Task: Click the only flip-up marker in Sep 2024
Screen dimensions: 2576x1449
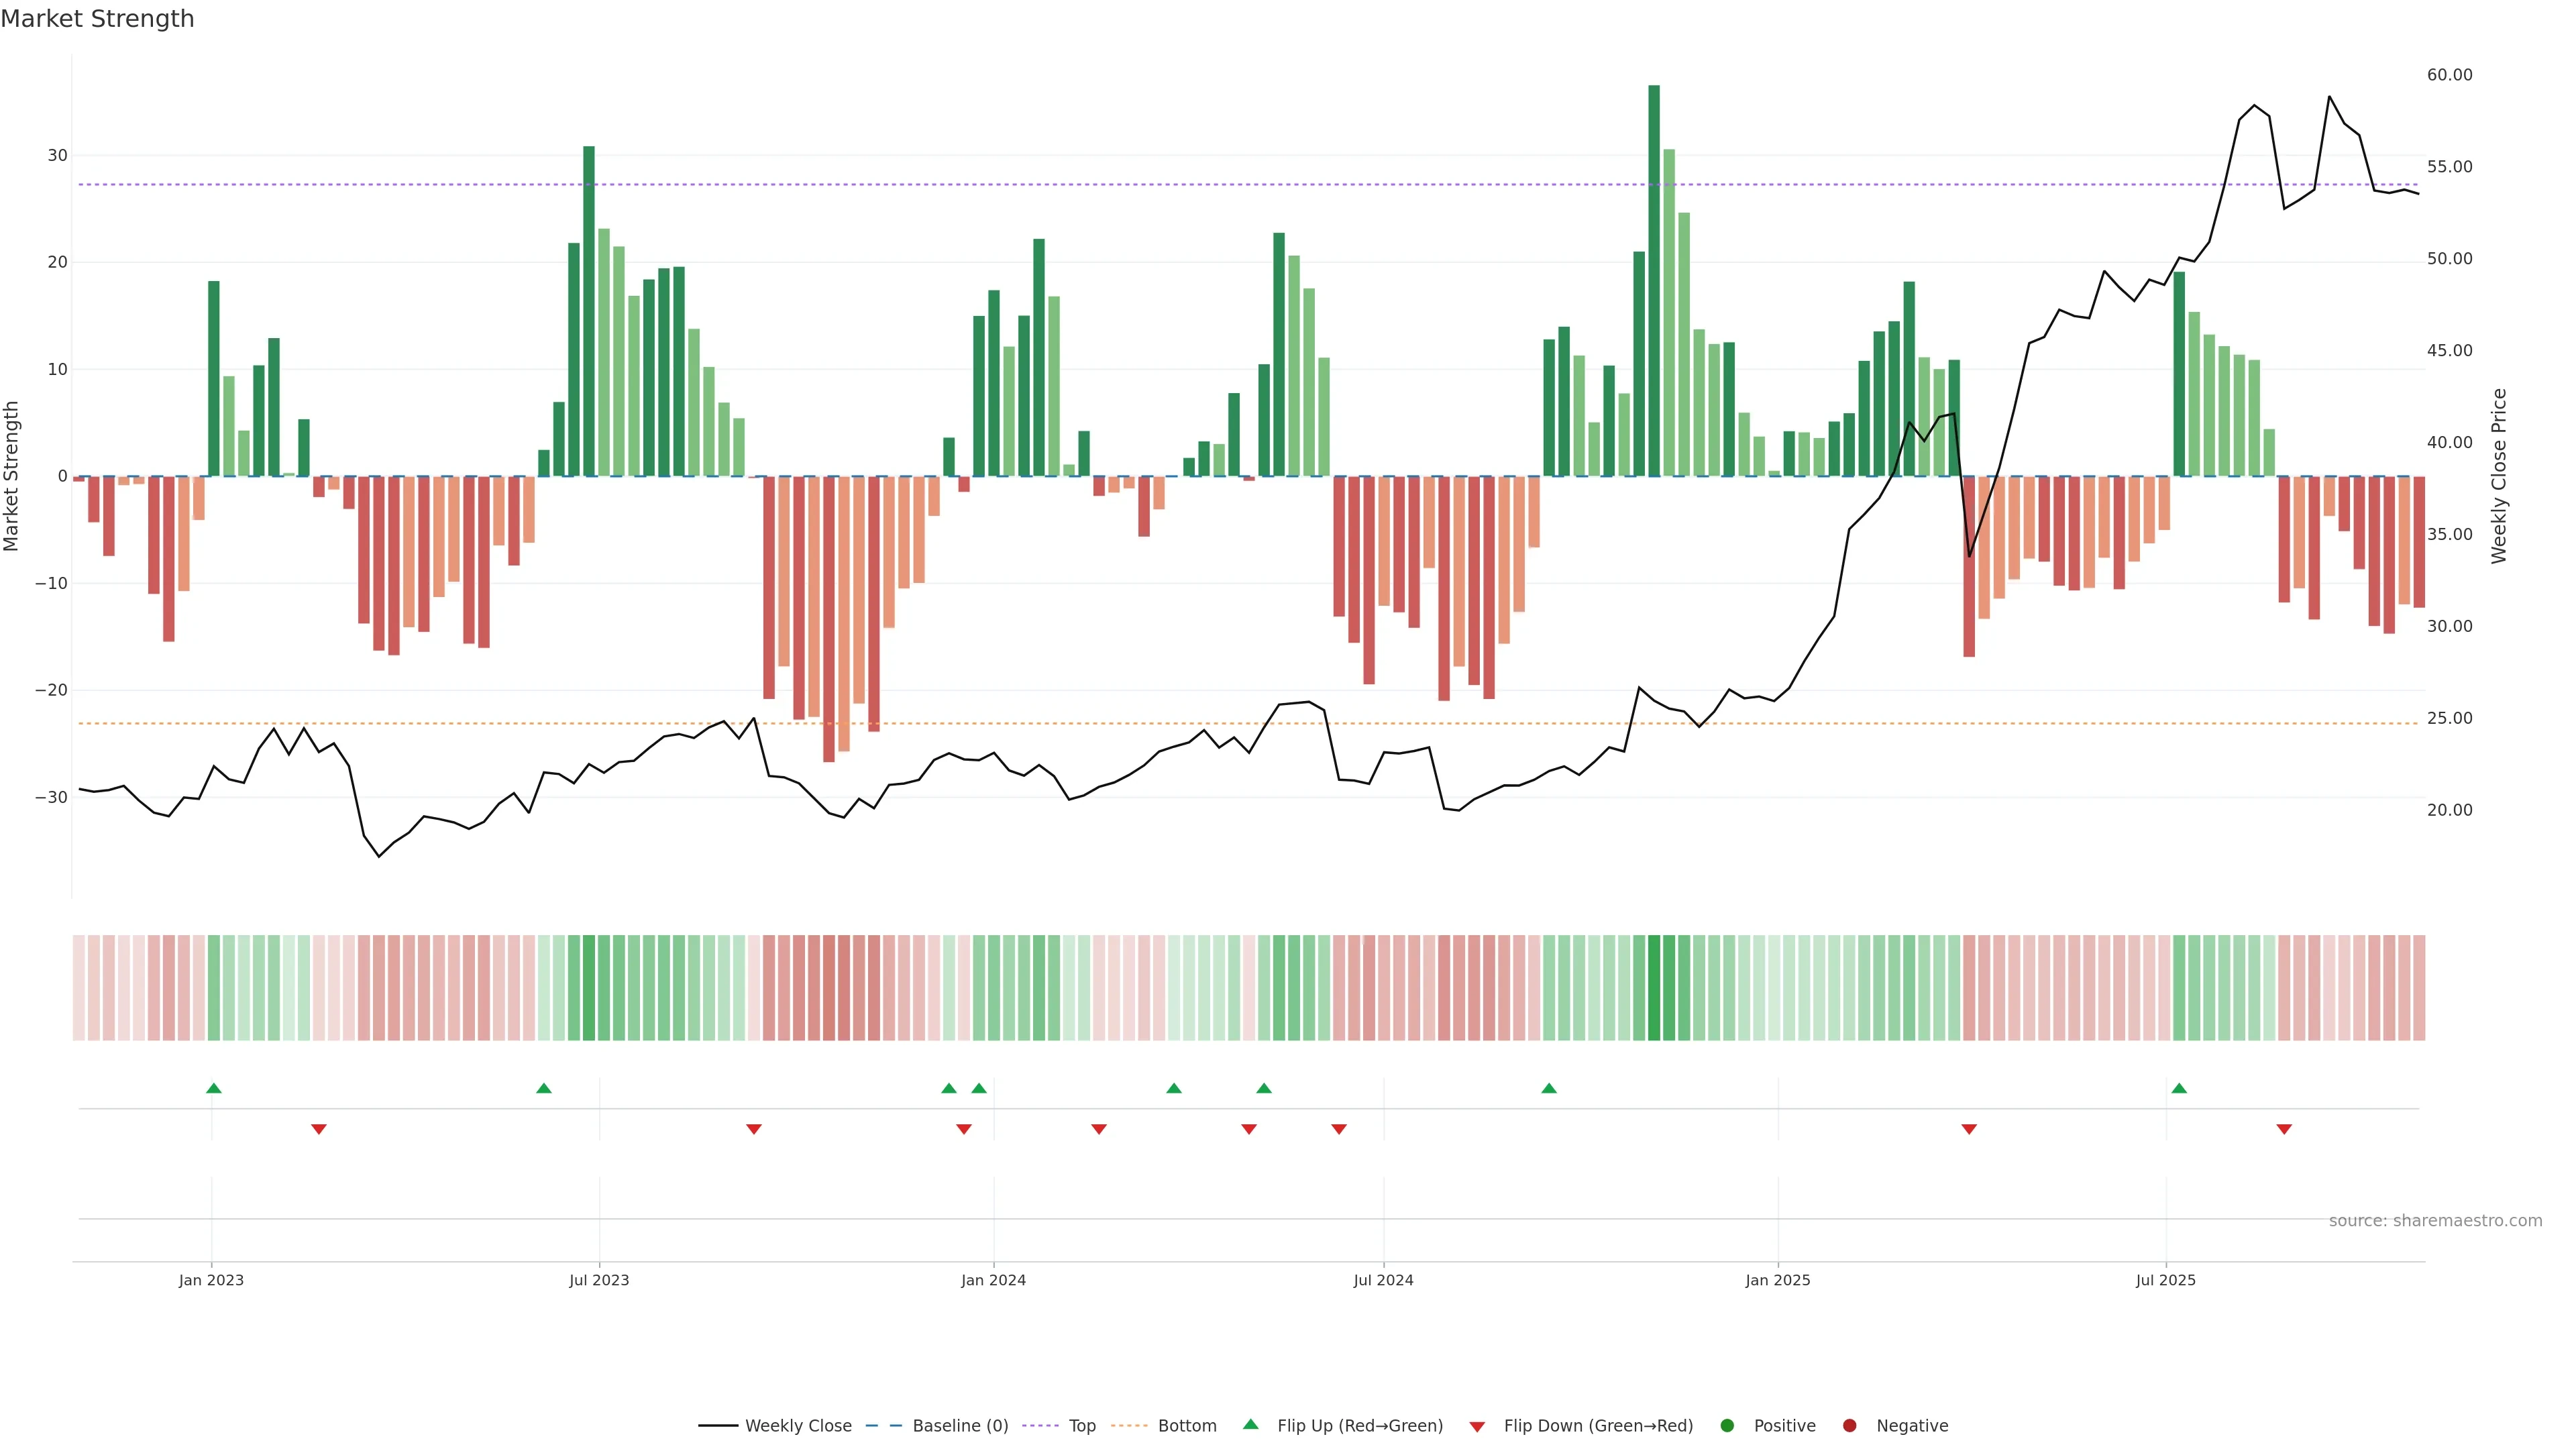Action: (1549, 1088)
